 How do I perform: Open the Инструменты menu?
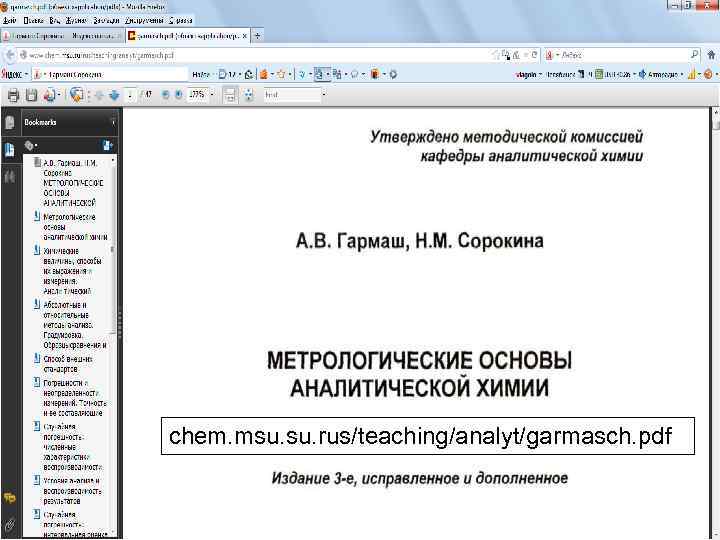(x=144, y=20)
